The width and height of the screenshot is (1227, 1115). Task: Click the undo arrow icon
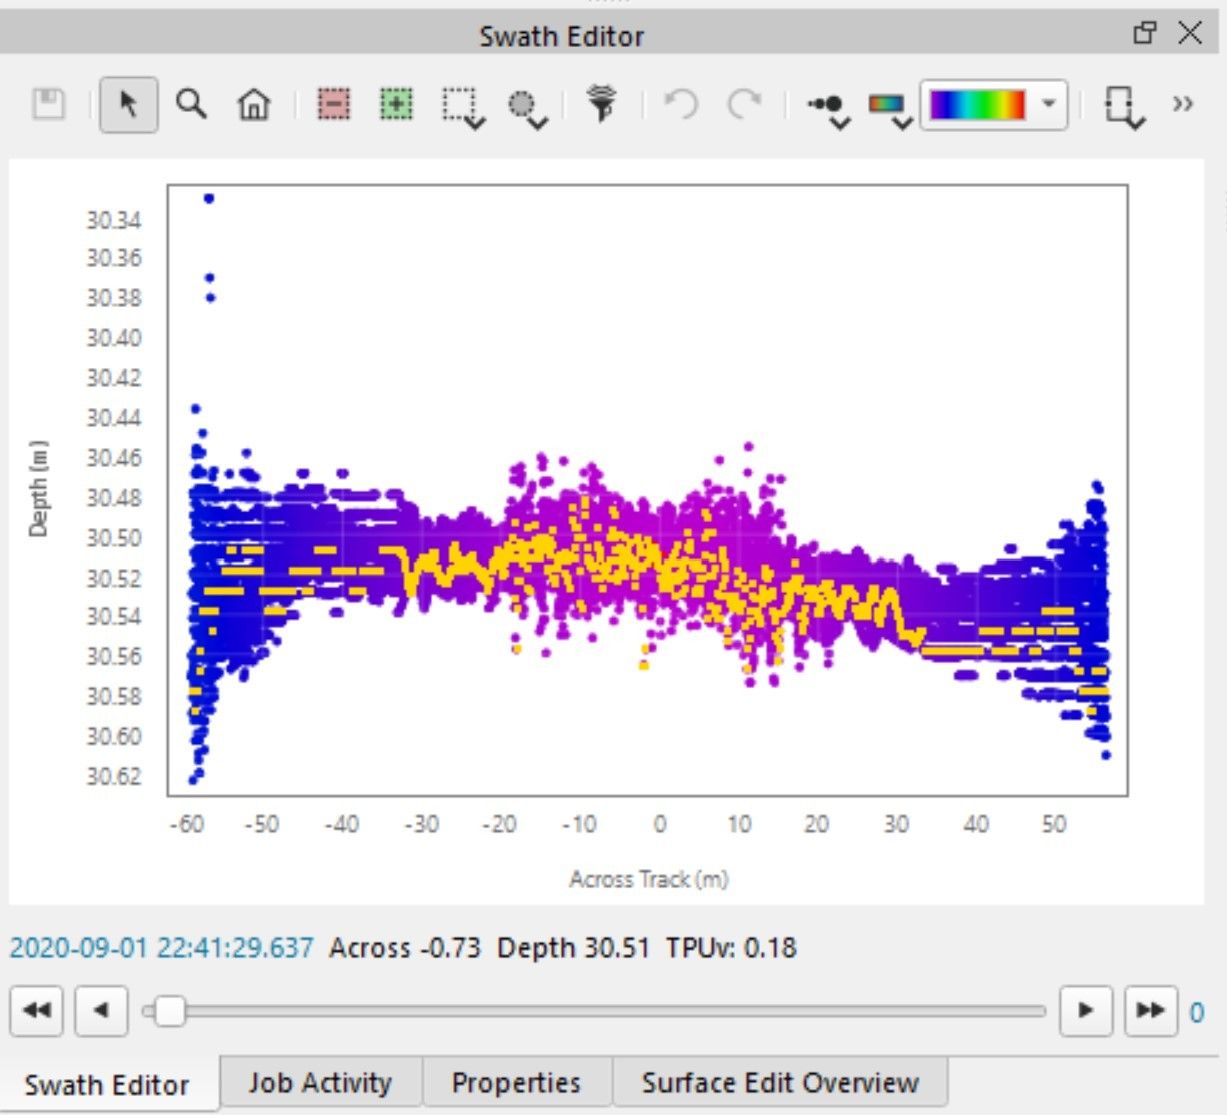point(681,105)
